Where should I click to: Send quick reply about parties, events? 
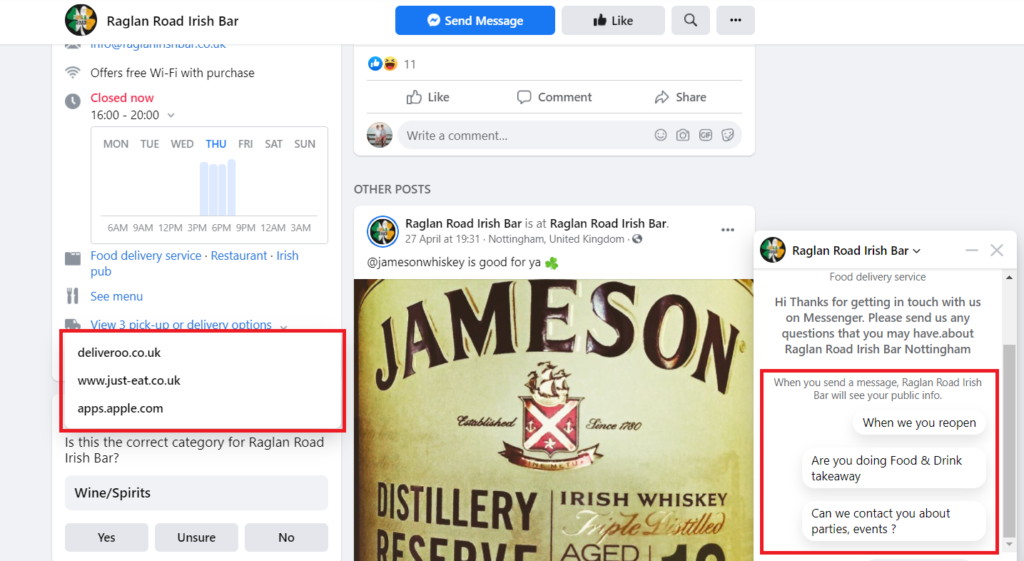[893, 521]
